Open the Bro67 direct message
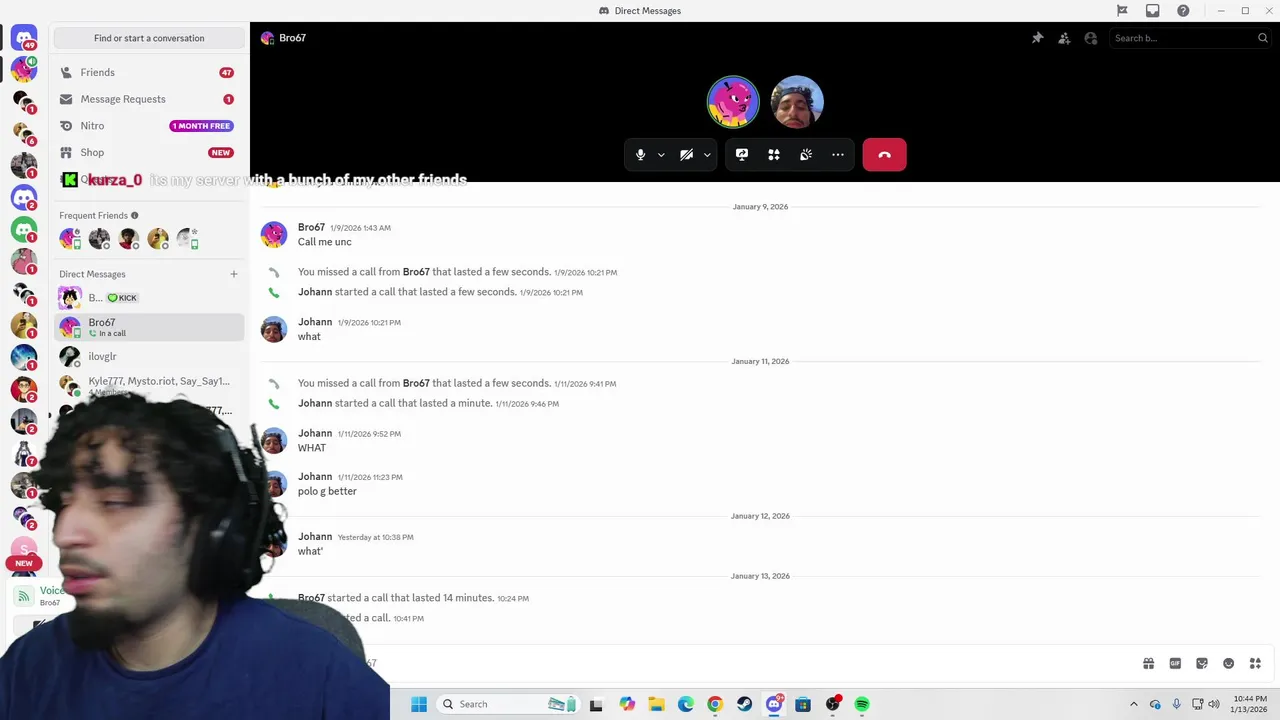This screenshot has height=720, width=1280. 149,327
